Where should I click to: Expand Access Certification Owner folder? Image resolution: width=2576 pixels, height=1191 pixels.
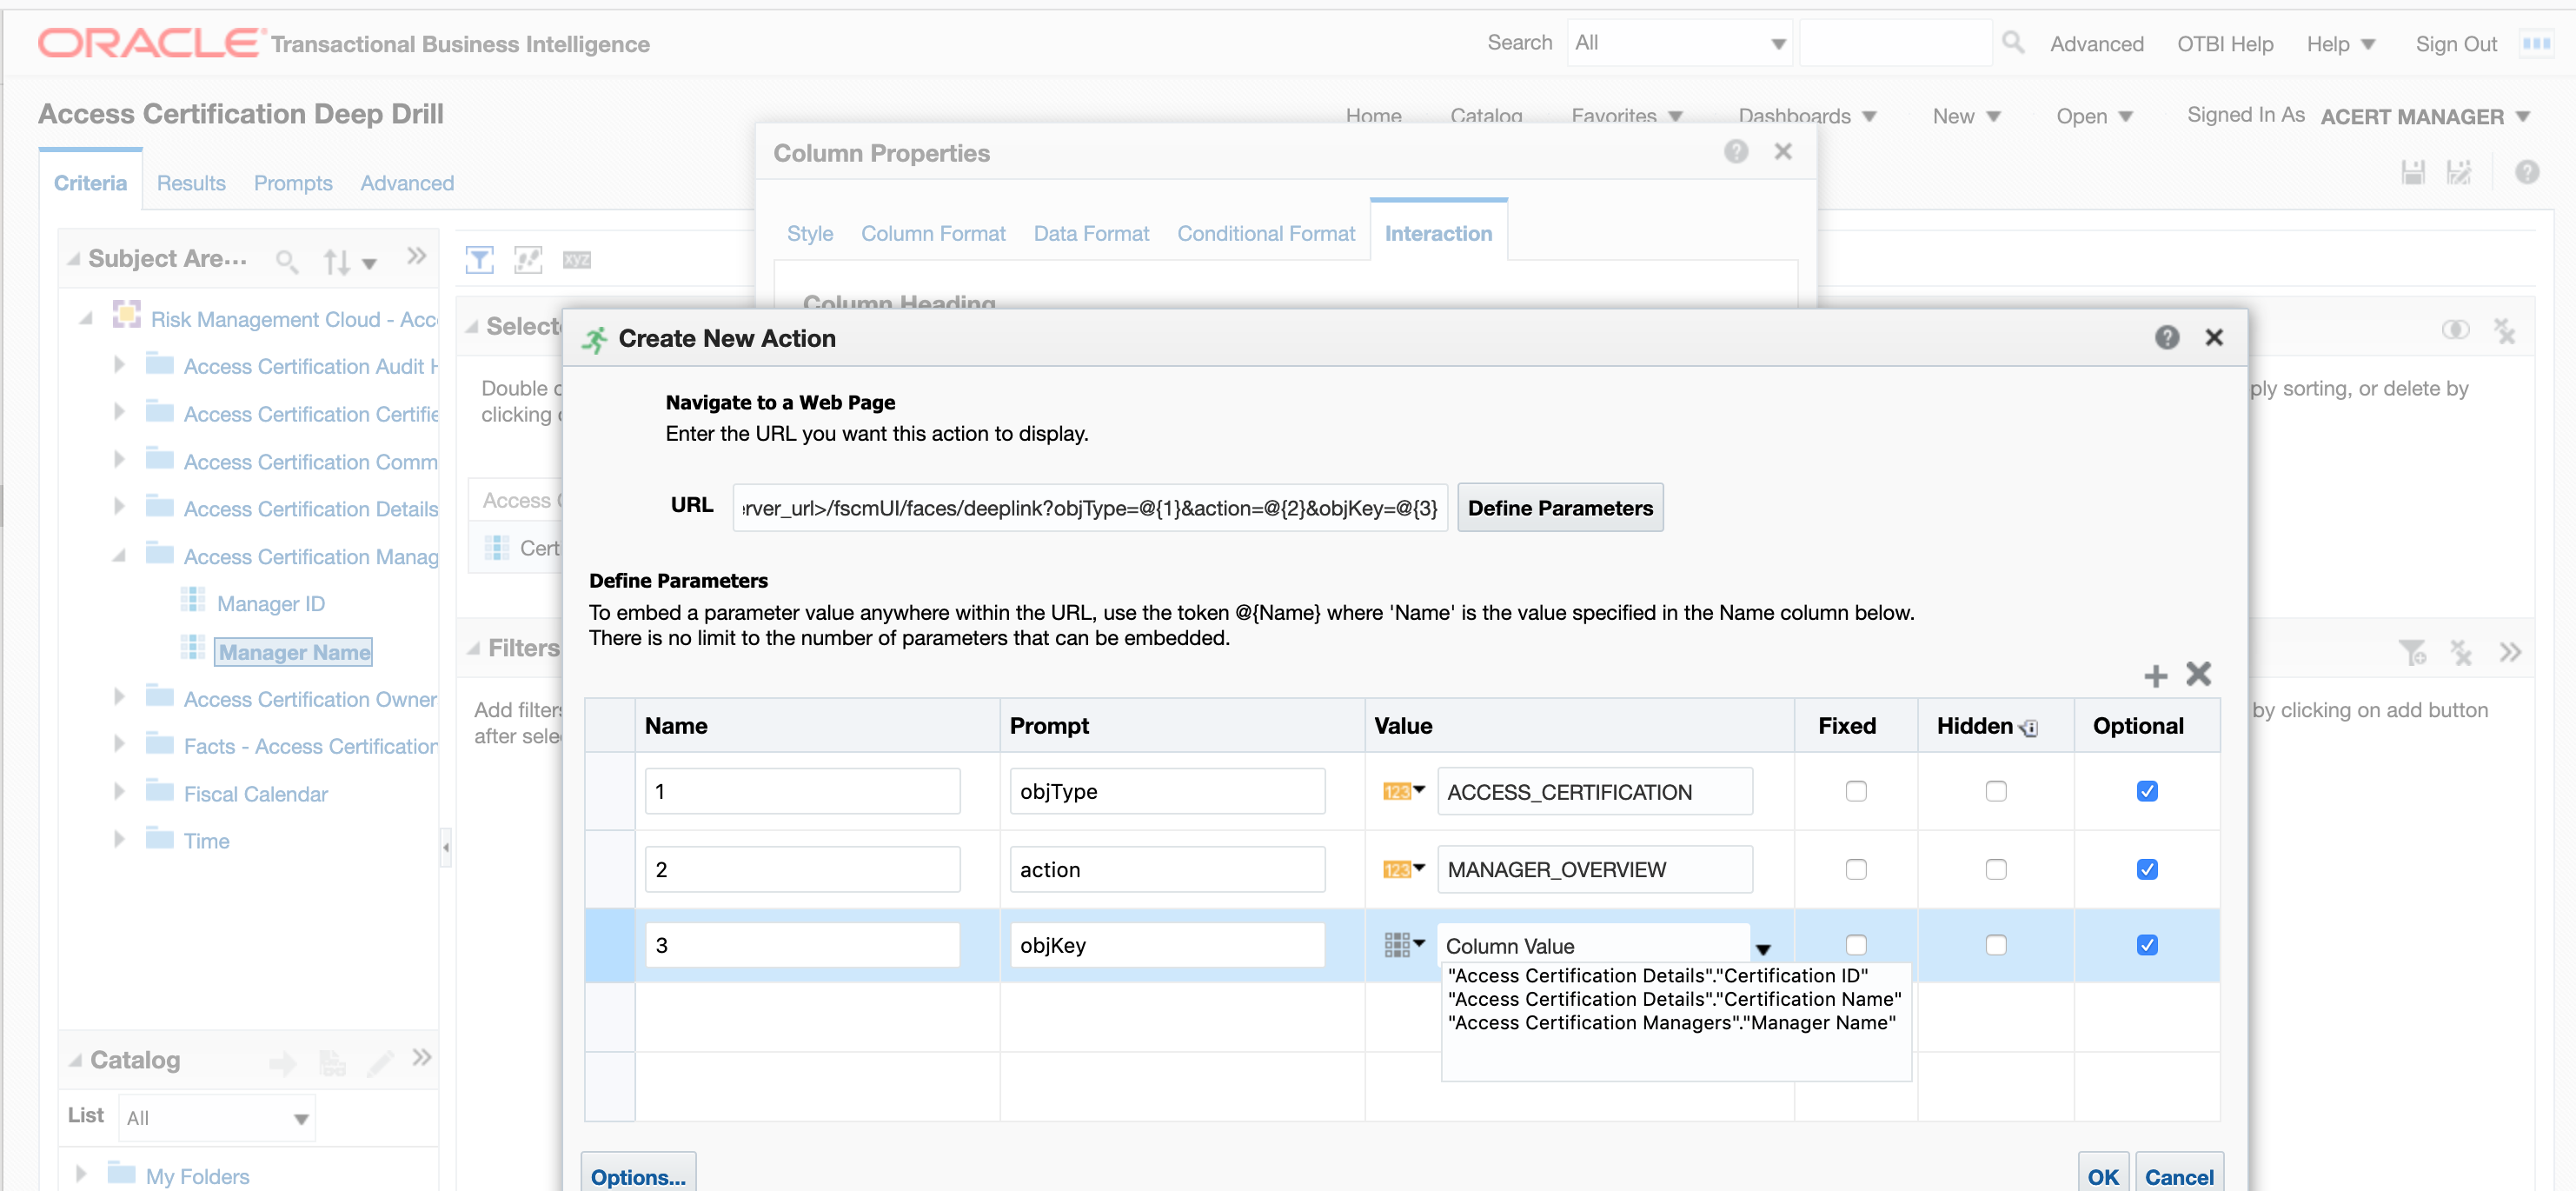point(119,696)
